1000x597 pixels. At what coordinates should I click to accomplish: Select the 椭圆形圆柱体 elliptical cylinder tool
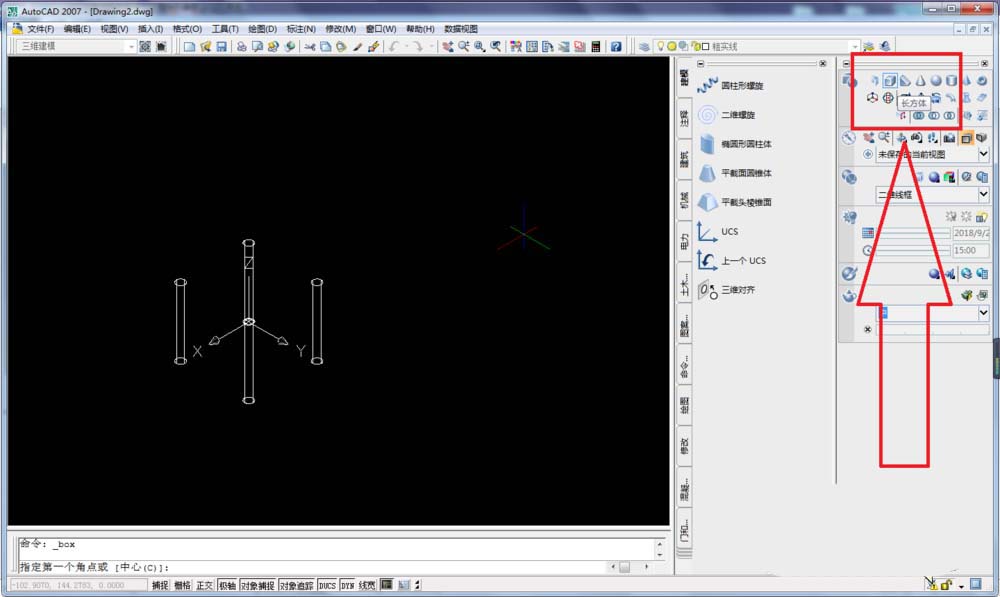pyautogui.click(x=706, y=145)
